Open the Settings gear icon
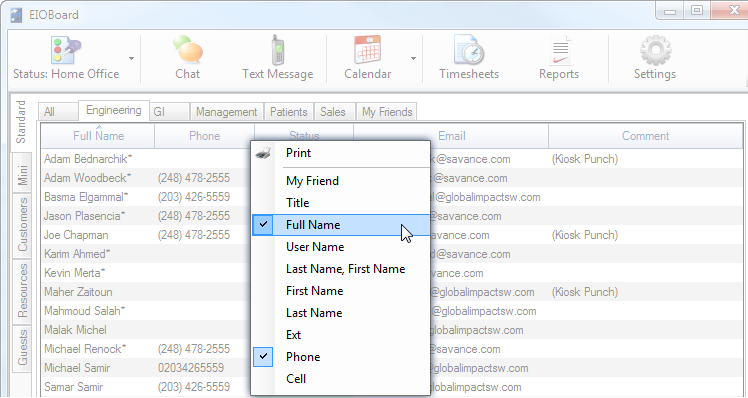 [x=655, y=50]
